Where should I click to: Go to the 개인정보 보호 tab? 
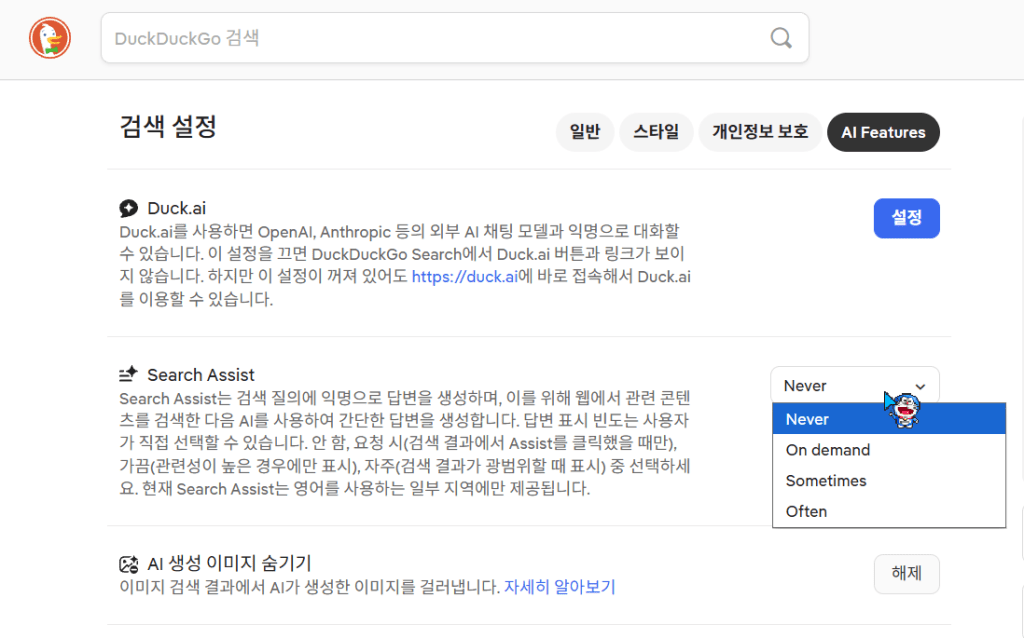pyautogui.click(x=760, y=132)
